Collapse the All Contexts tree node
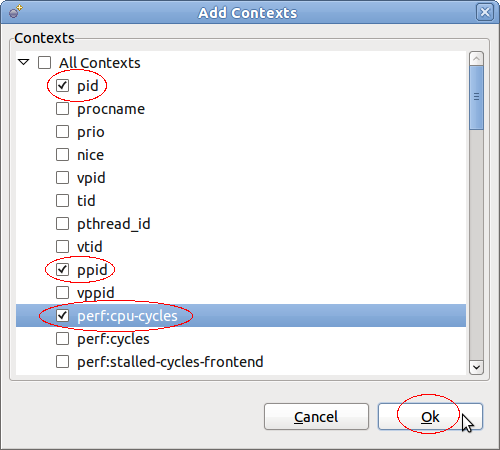Screen dimensions: 500x450 click(24, 62)
